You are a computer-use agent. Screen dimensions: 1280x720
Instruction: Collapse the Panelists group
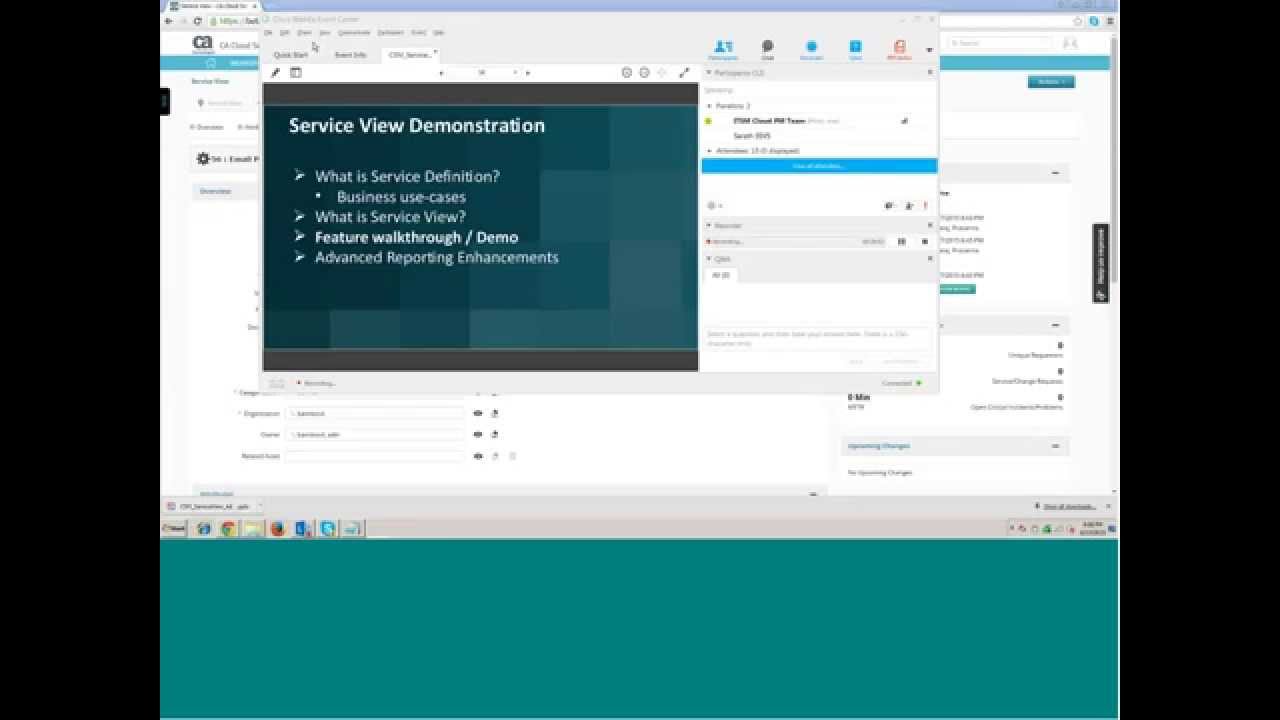click(x=709, y=106)
